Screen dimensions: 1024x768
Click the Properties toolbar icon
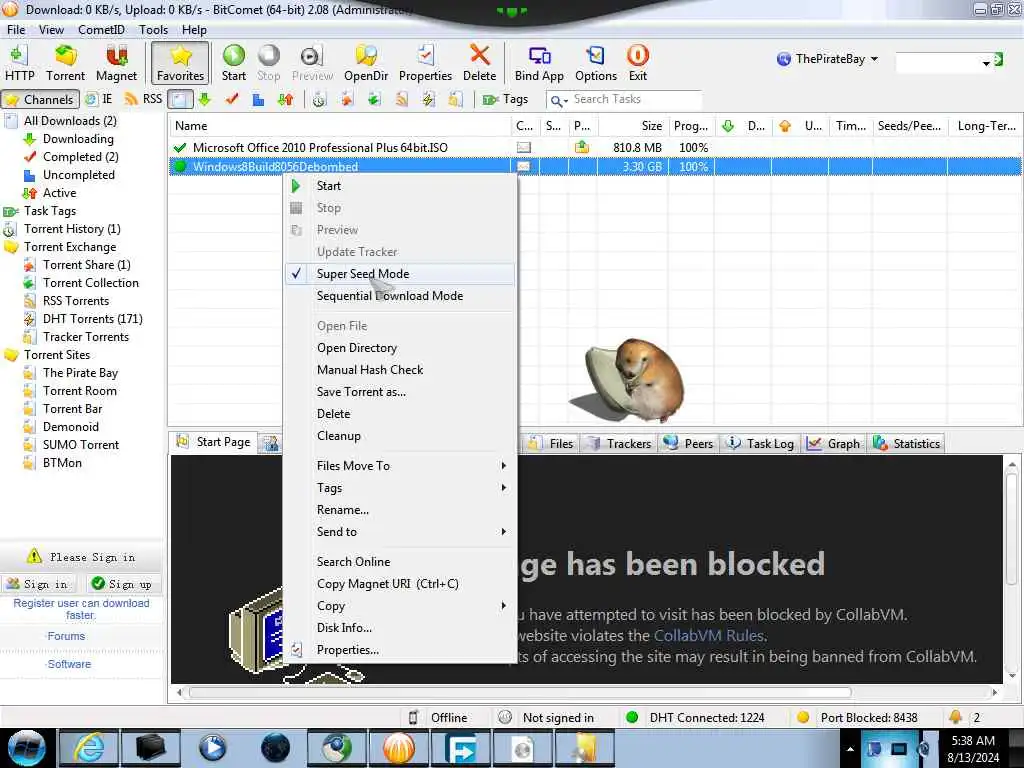[x=425, y=63]
